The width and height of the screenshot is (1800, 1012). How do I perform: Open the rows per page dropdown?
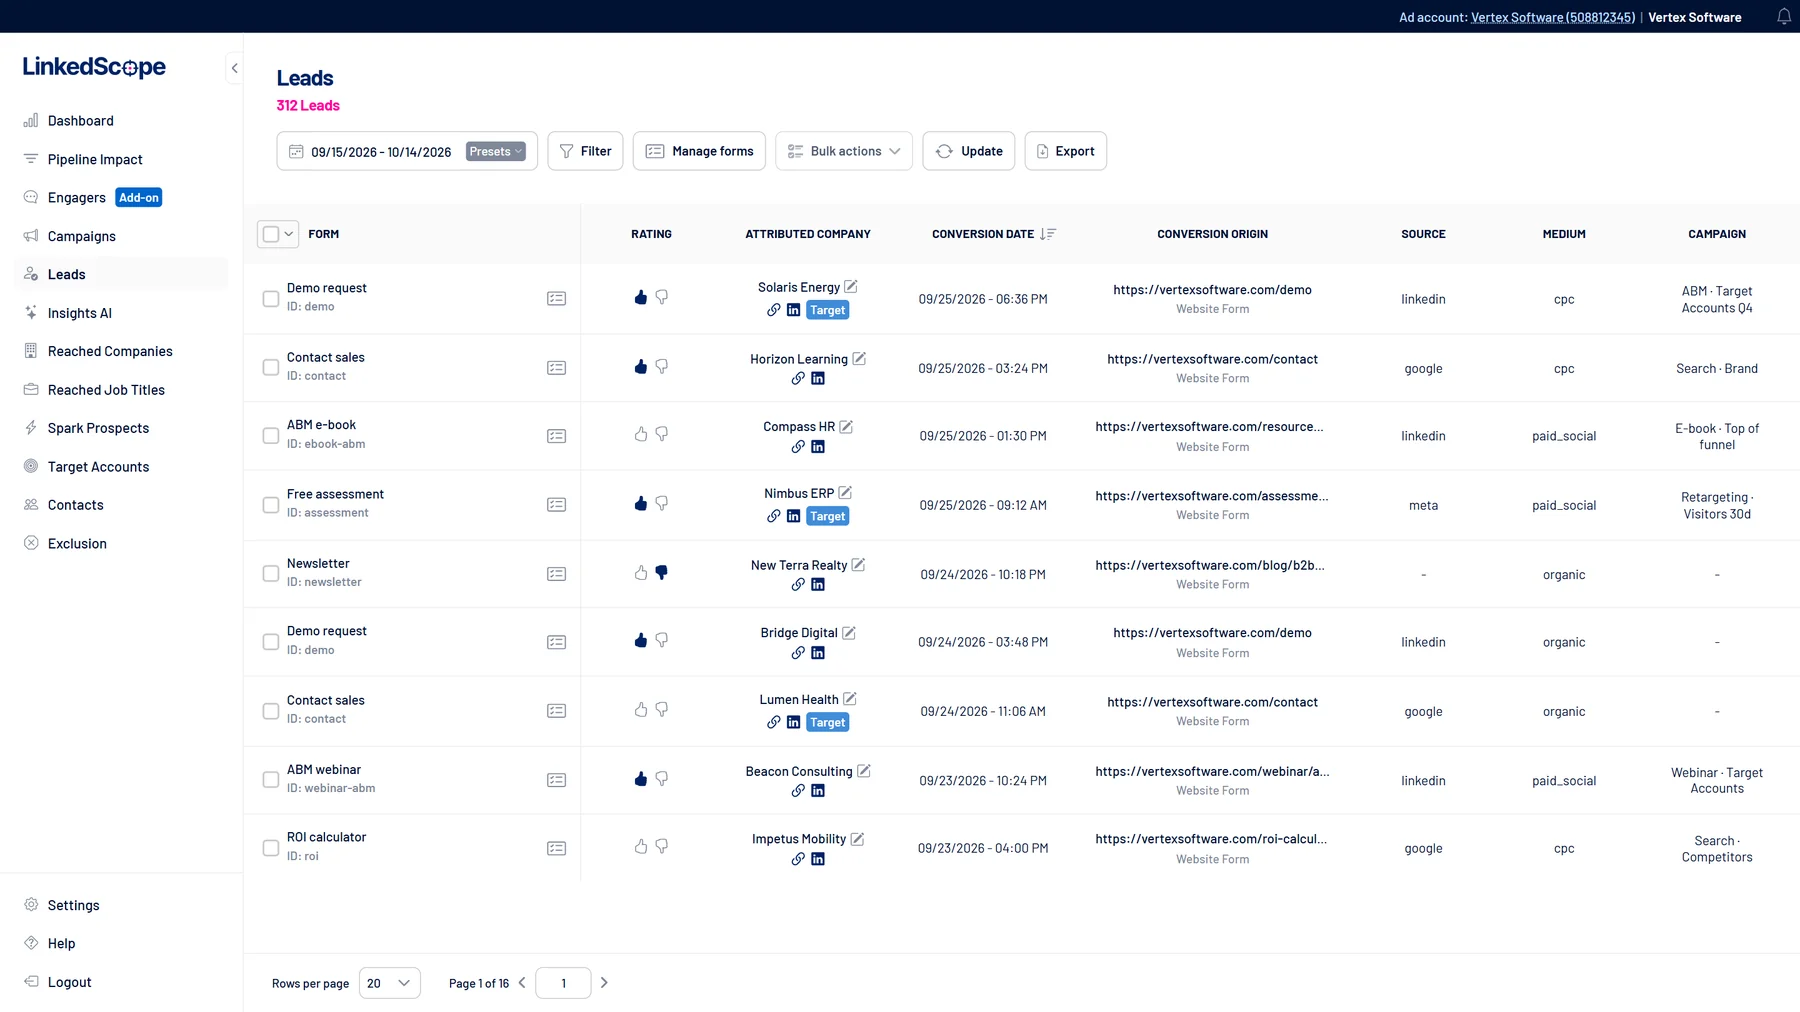pos(390,983)
